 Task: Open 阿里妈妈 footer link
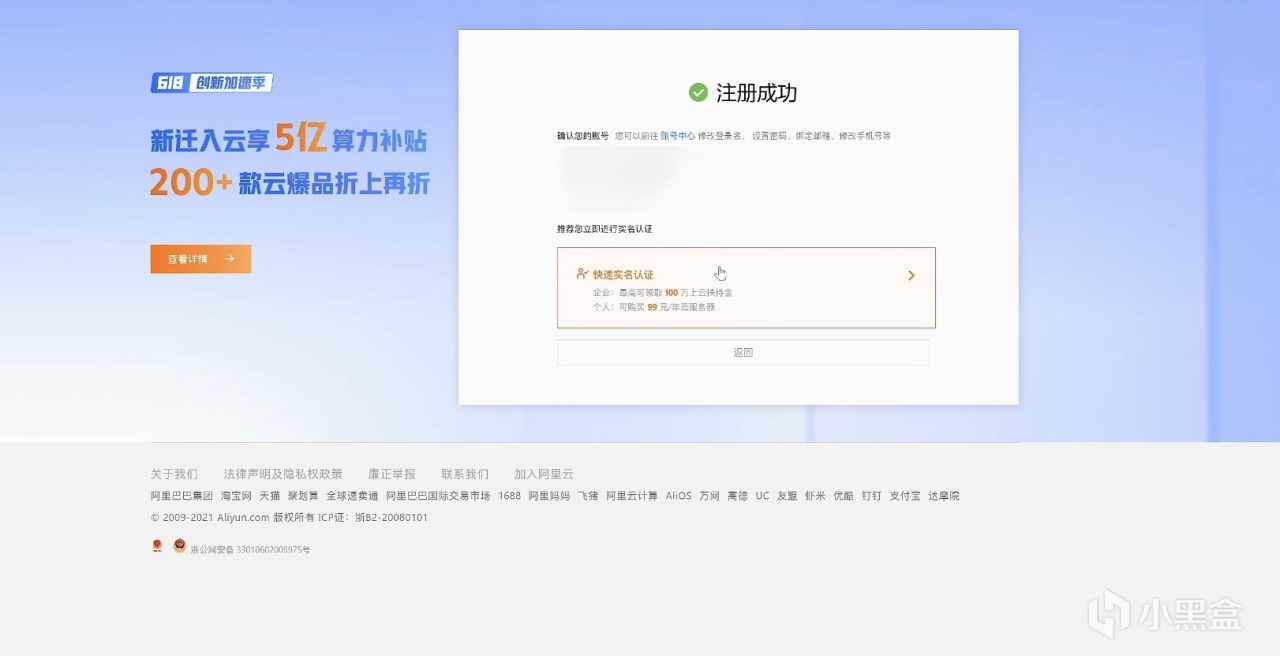549,496
